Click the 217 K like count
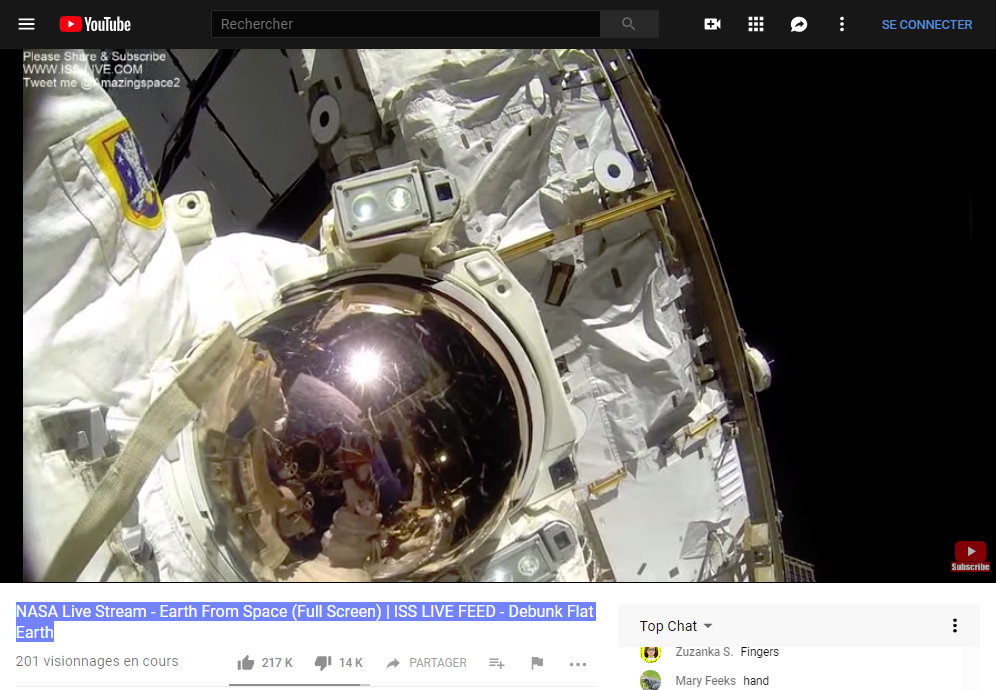Screen dimensions: 996x690 [x=277, y=663]
